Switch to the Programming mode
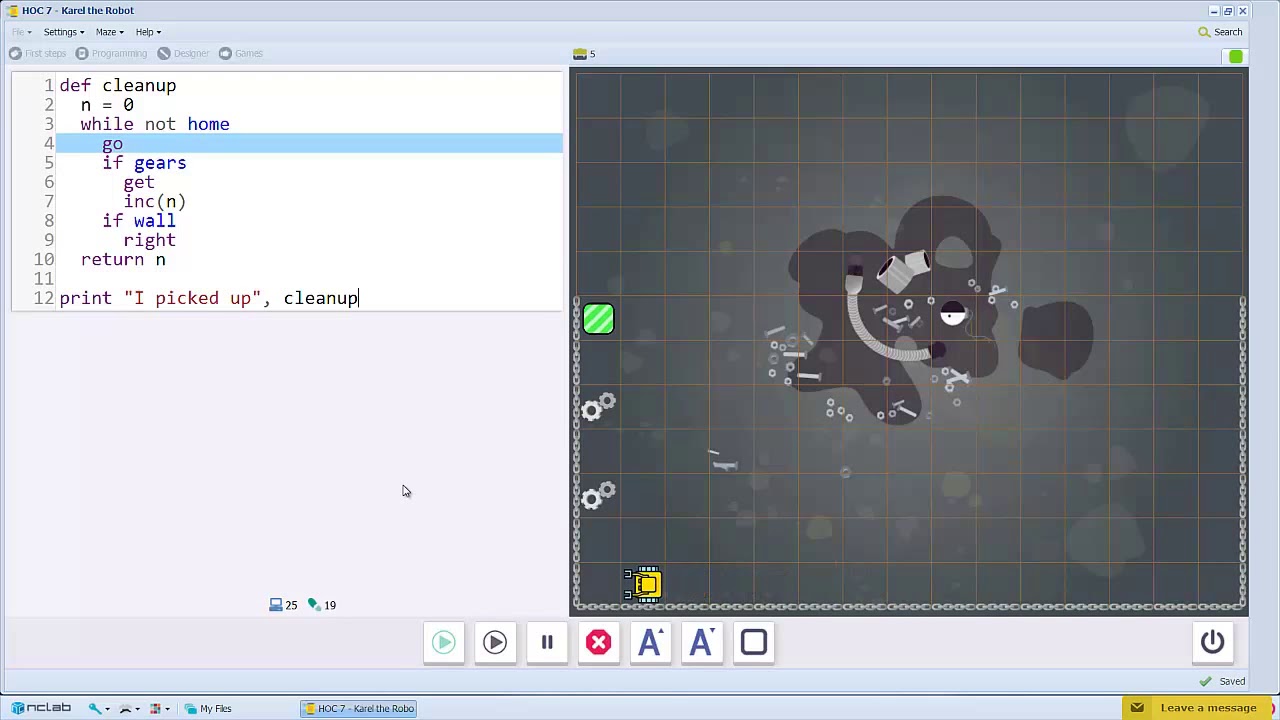This screenshot has height=720, width=1280. click(111, 53)
